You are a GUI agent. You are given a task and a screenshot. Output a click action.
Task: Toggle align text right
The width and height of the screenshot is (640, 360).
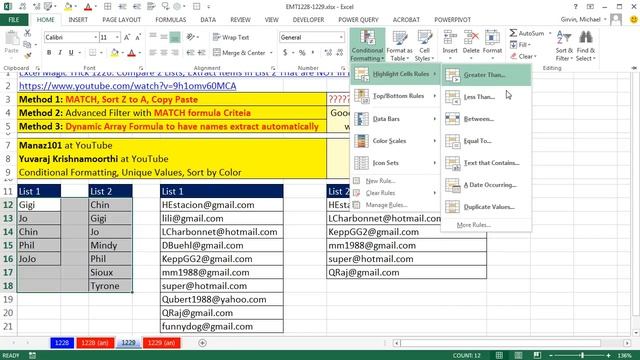click(x=175, y=53)
